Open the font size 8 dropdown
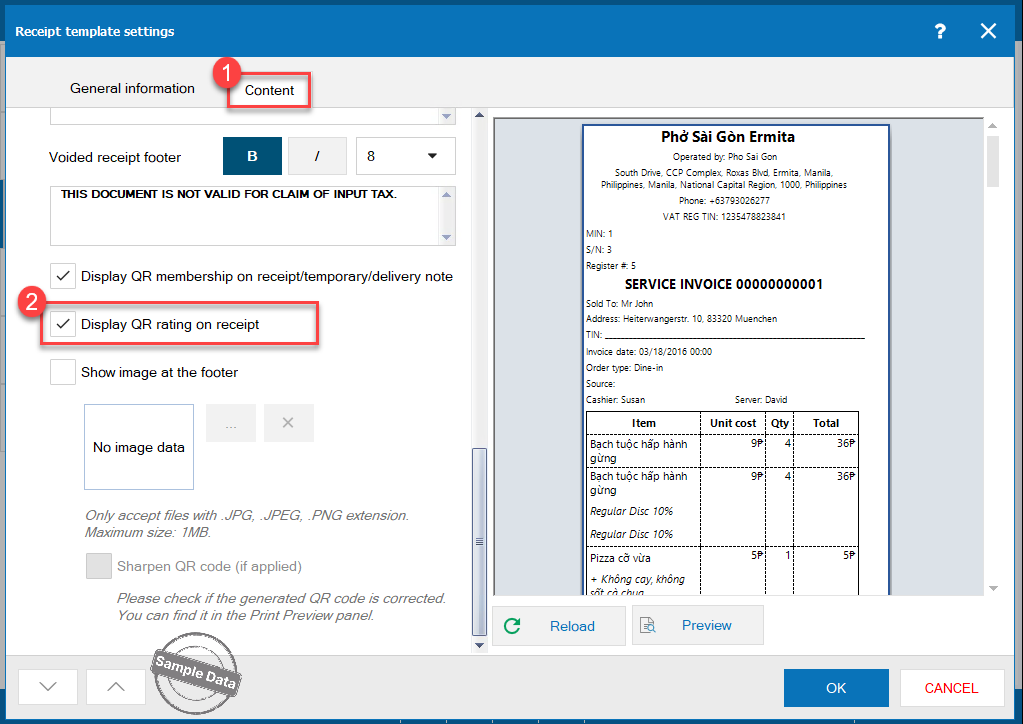This screenshot has width=1023, height=724. pos(405,156)
